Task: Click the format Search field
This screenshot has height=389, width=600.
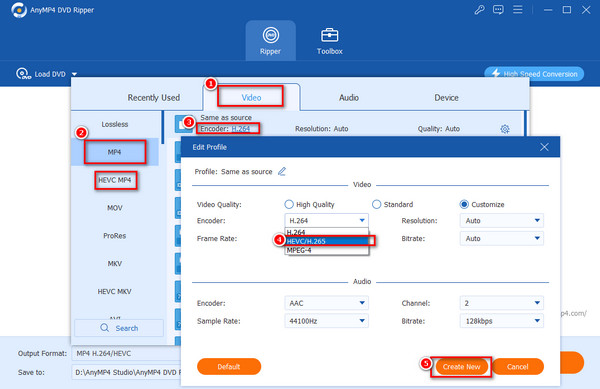Action: tap(119, 328)
